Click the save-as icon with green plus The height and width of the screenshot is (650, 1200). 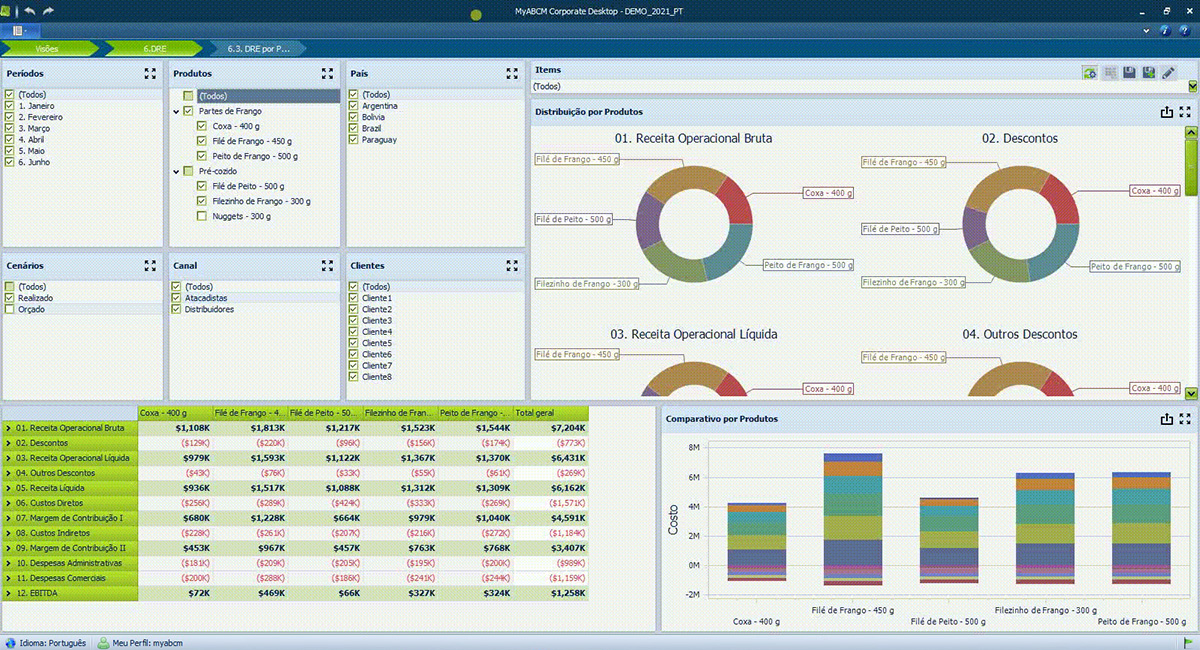[x=1149, y=73]
